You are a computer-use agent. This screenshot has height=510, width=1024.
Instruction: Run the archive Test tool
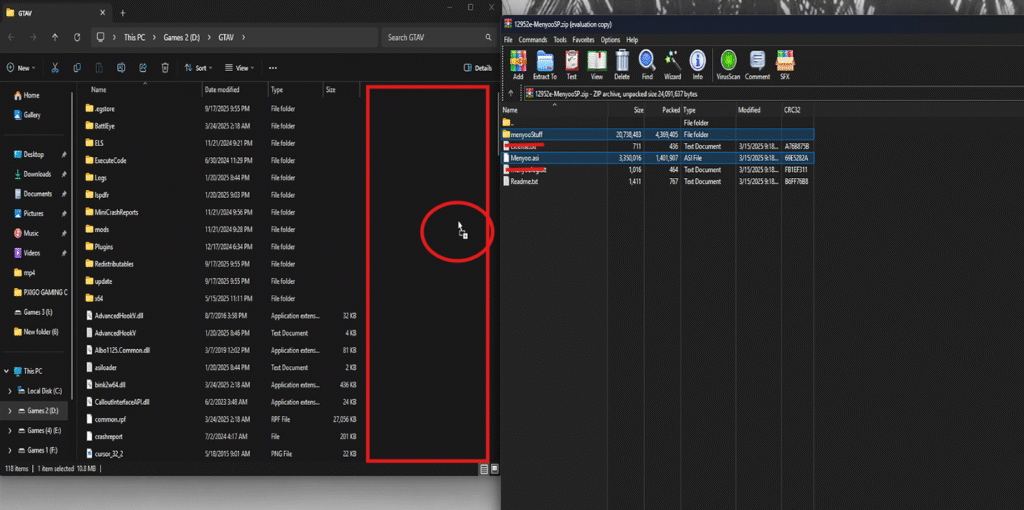click(x=571, y=64)
